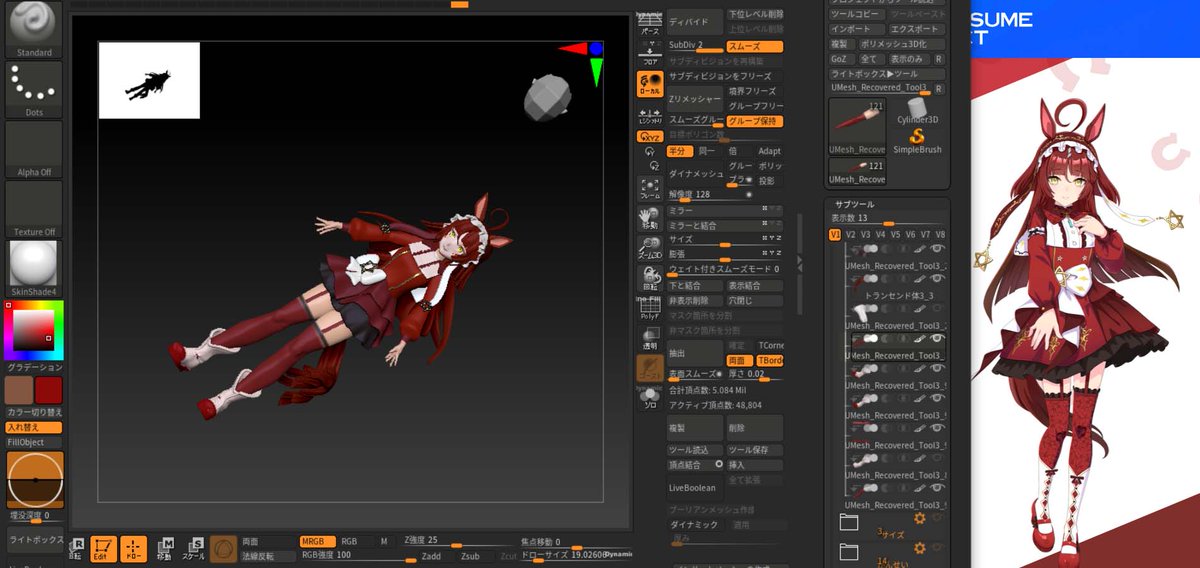Open the Texture Off slot
Viewport: 1200px width, 568px height.
pos(34,210)
